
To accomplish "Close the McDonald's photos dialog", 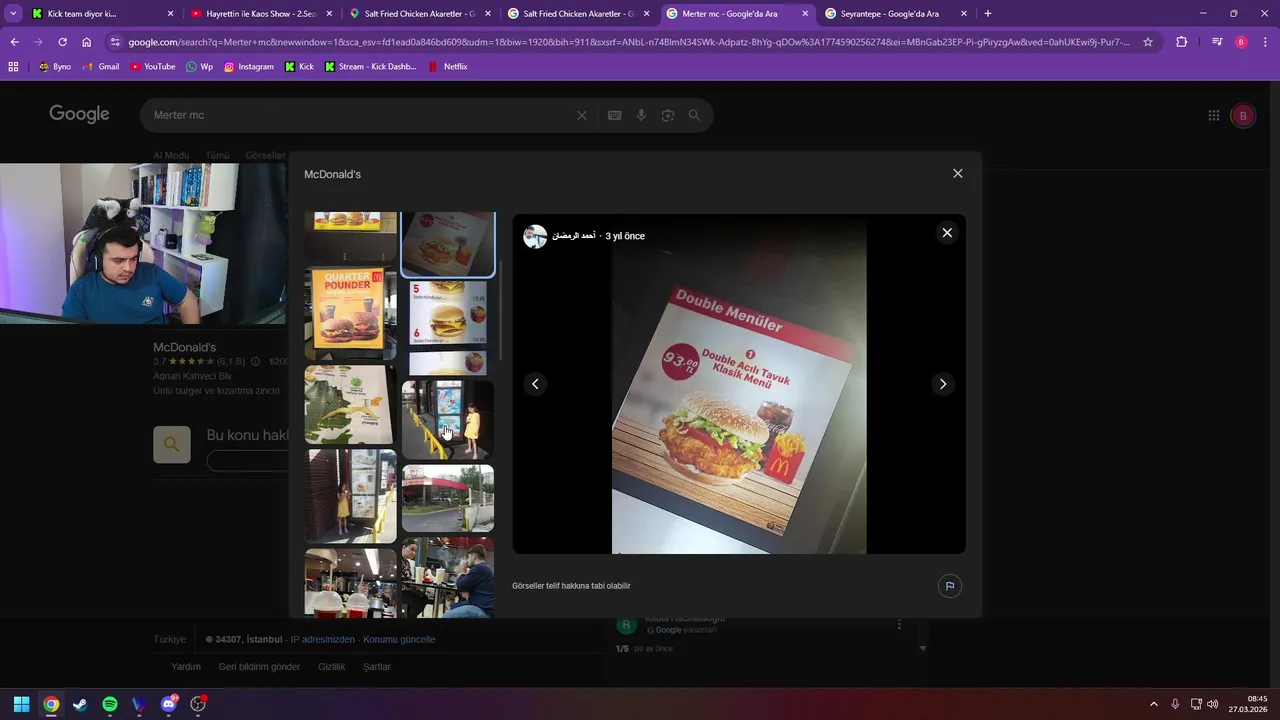I will pos(957,173).
